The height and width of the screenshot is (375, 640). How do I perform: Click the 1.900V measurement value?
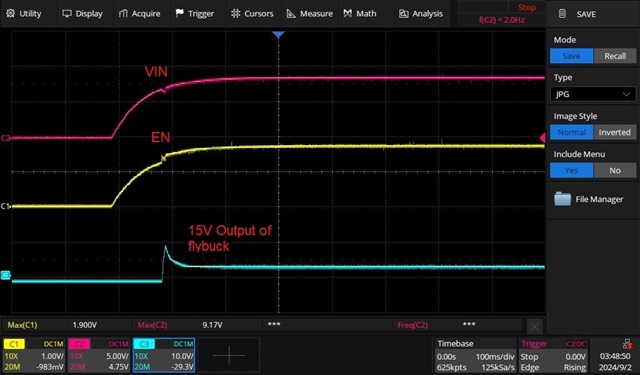(x=84, y=325)
